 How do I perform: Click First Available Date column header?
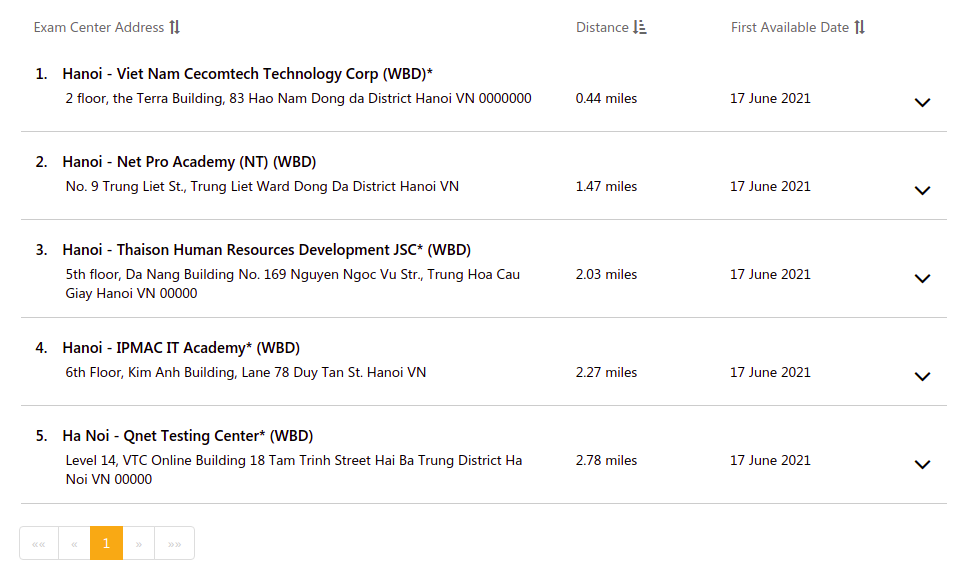pos(789,28)
